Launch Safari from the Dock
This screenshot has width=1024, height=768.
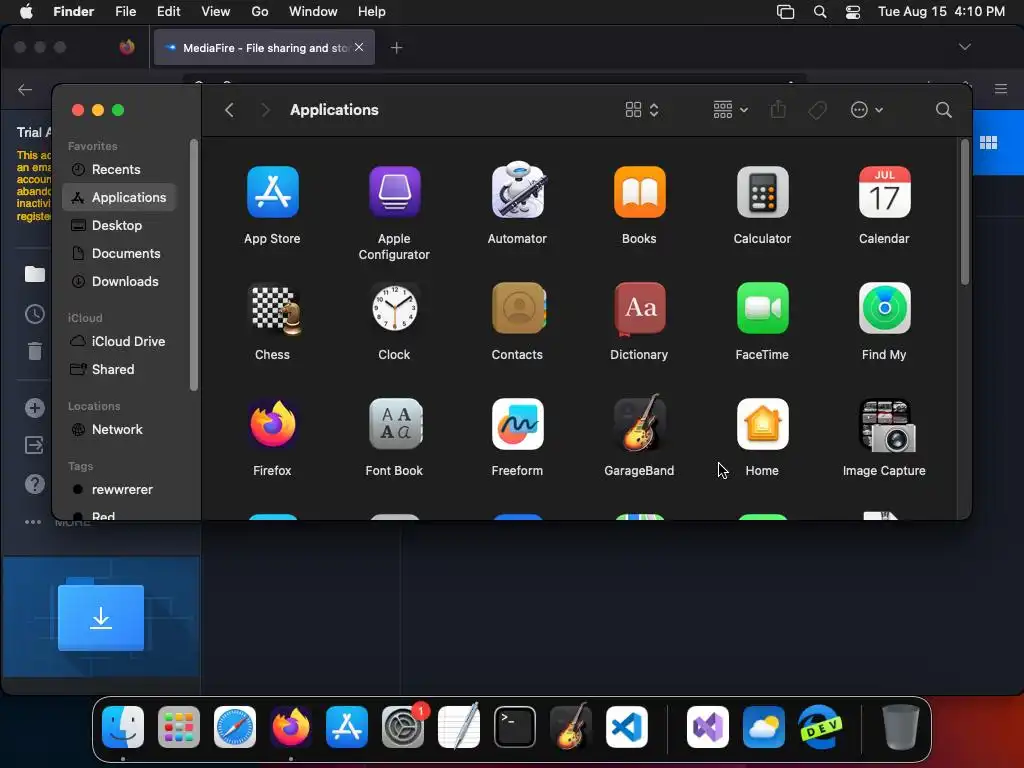pyautogui.click(x=234, y=726)
